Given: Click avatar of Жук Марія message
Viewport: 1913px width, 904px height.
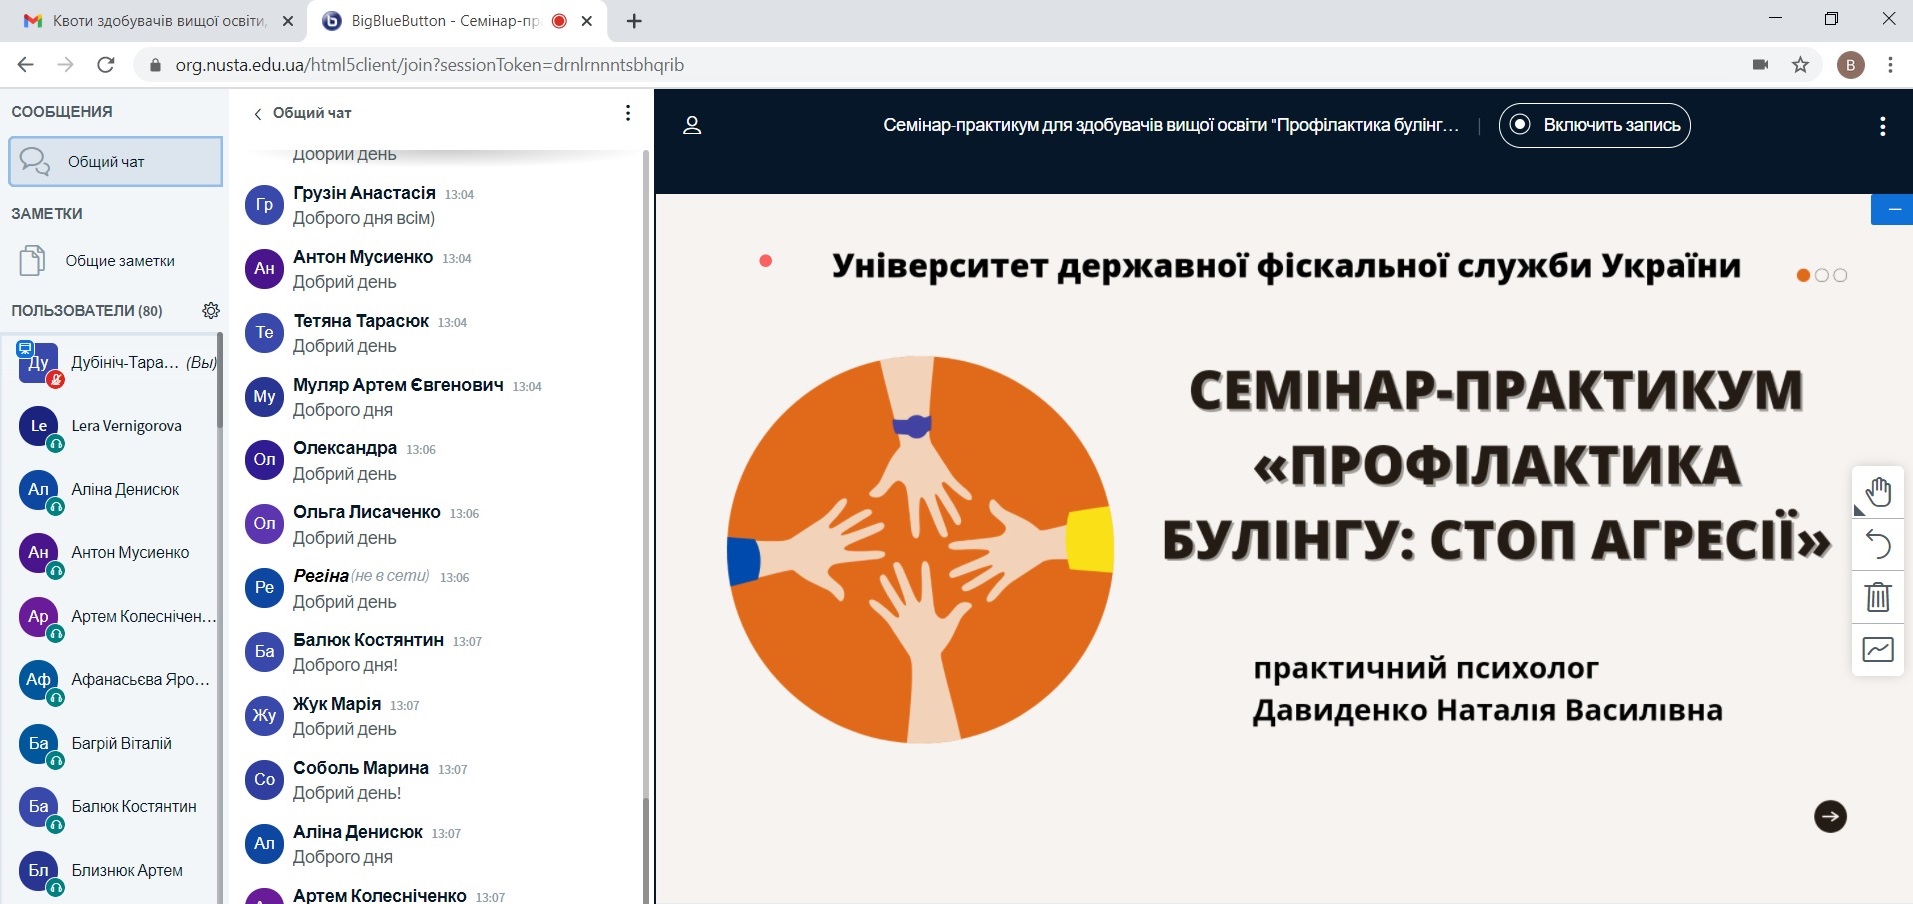Looking at the screenshot, I should [x=264, y=715].
